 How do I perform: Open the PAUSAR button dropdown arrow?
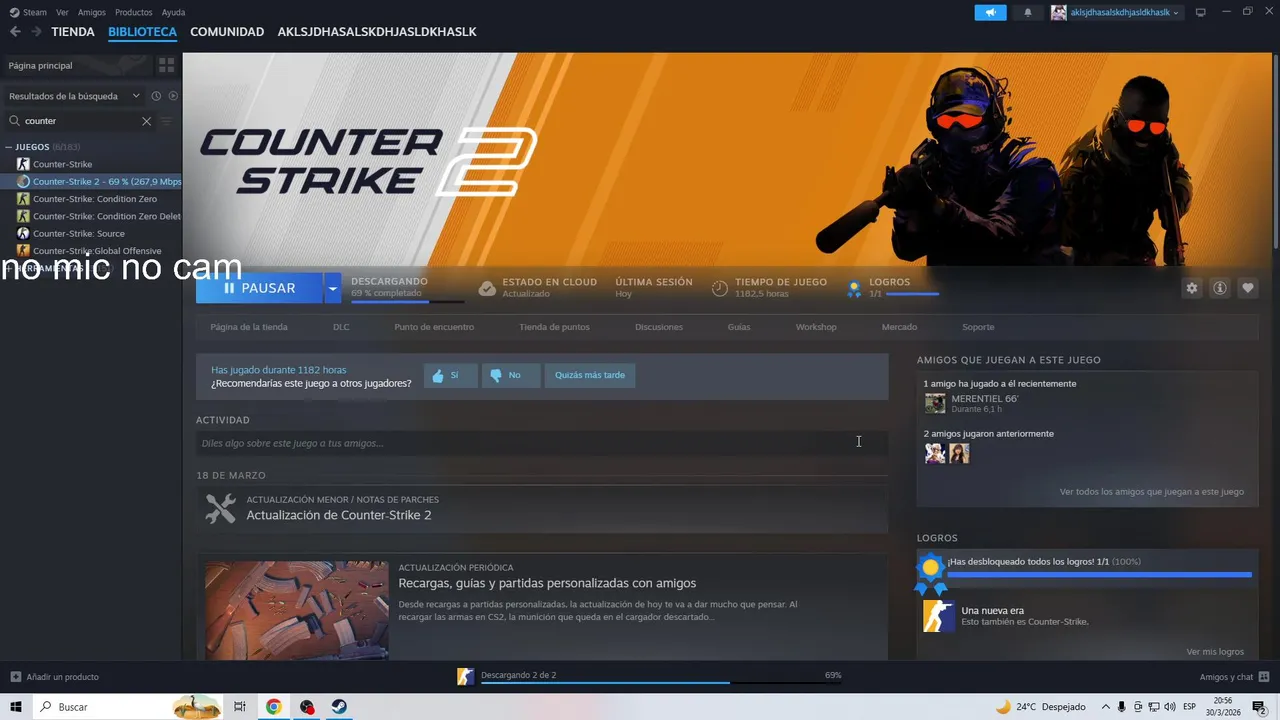coord(332,288)
